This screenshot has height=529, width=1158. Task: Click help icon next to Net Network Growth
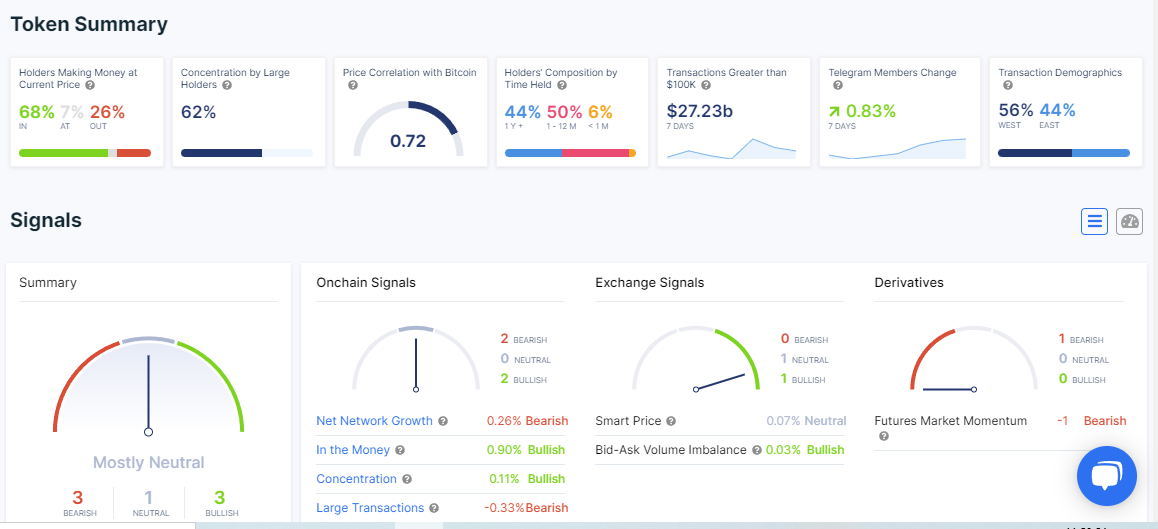443,422
